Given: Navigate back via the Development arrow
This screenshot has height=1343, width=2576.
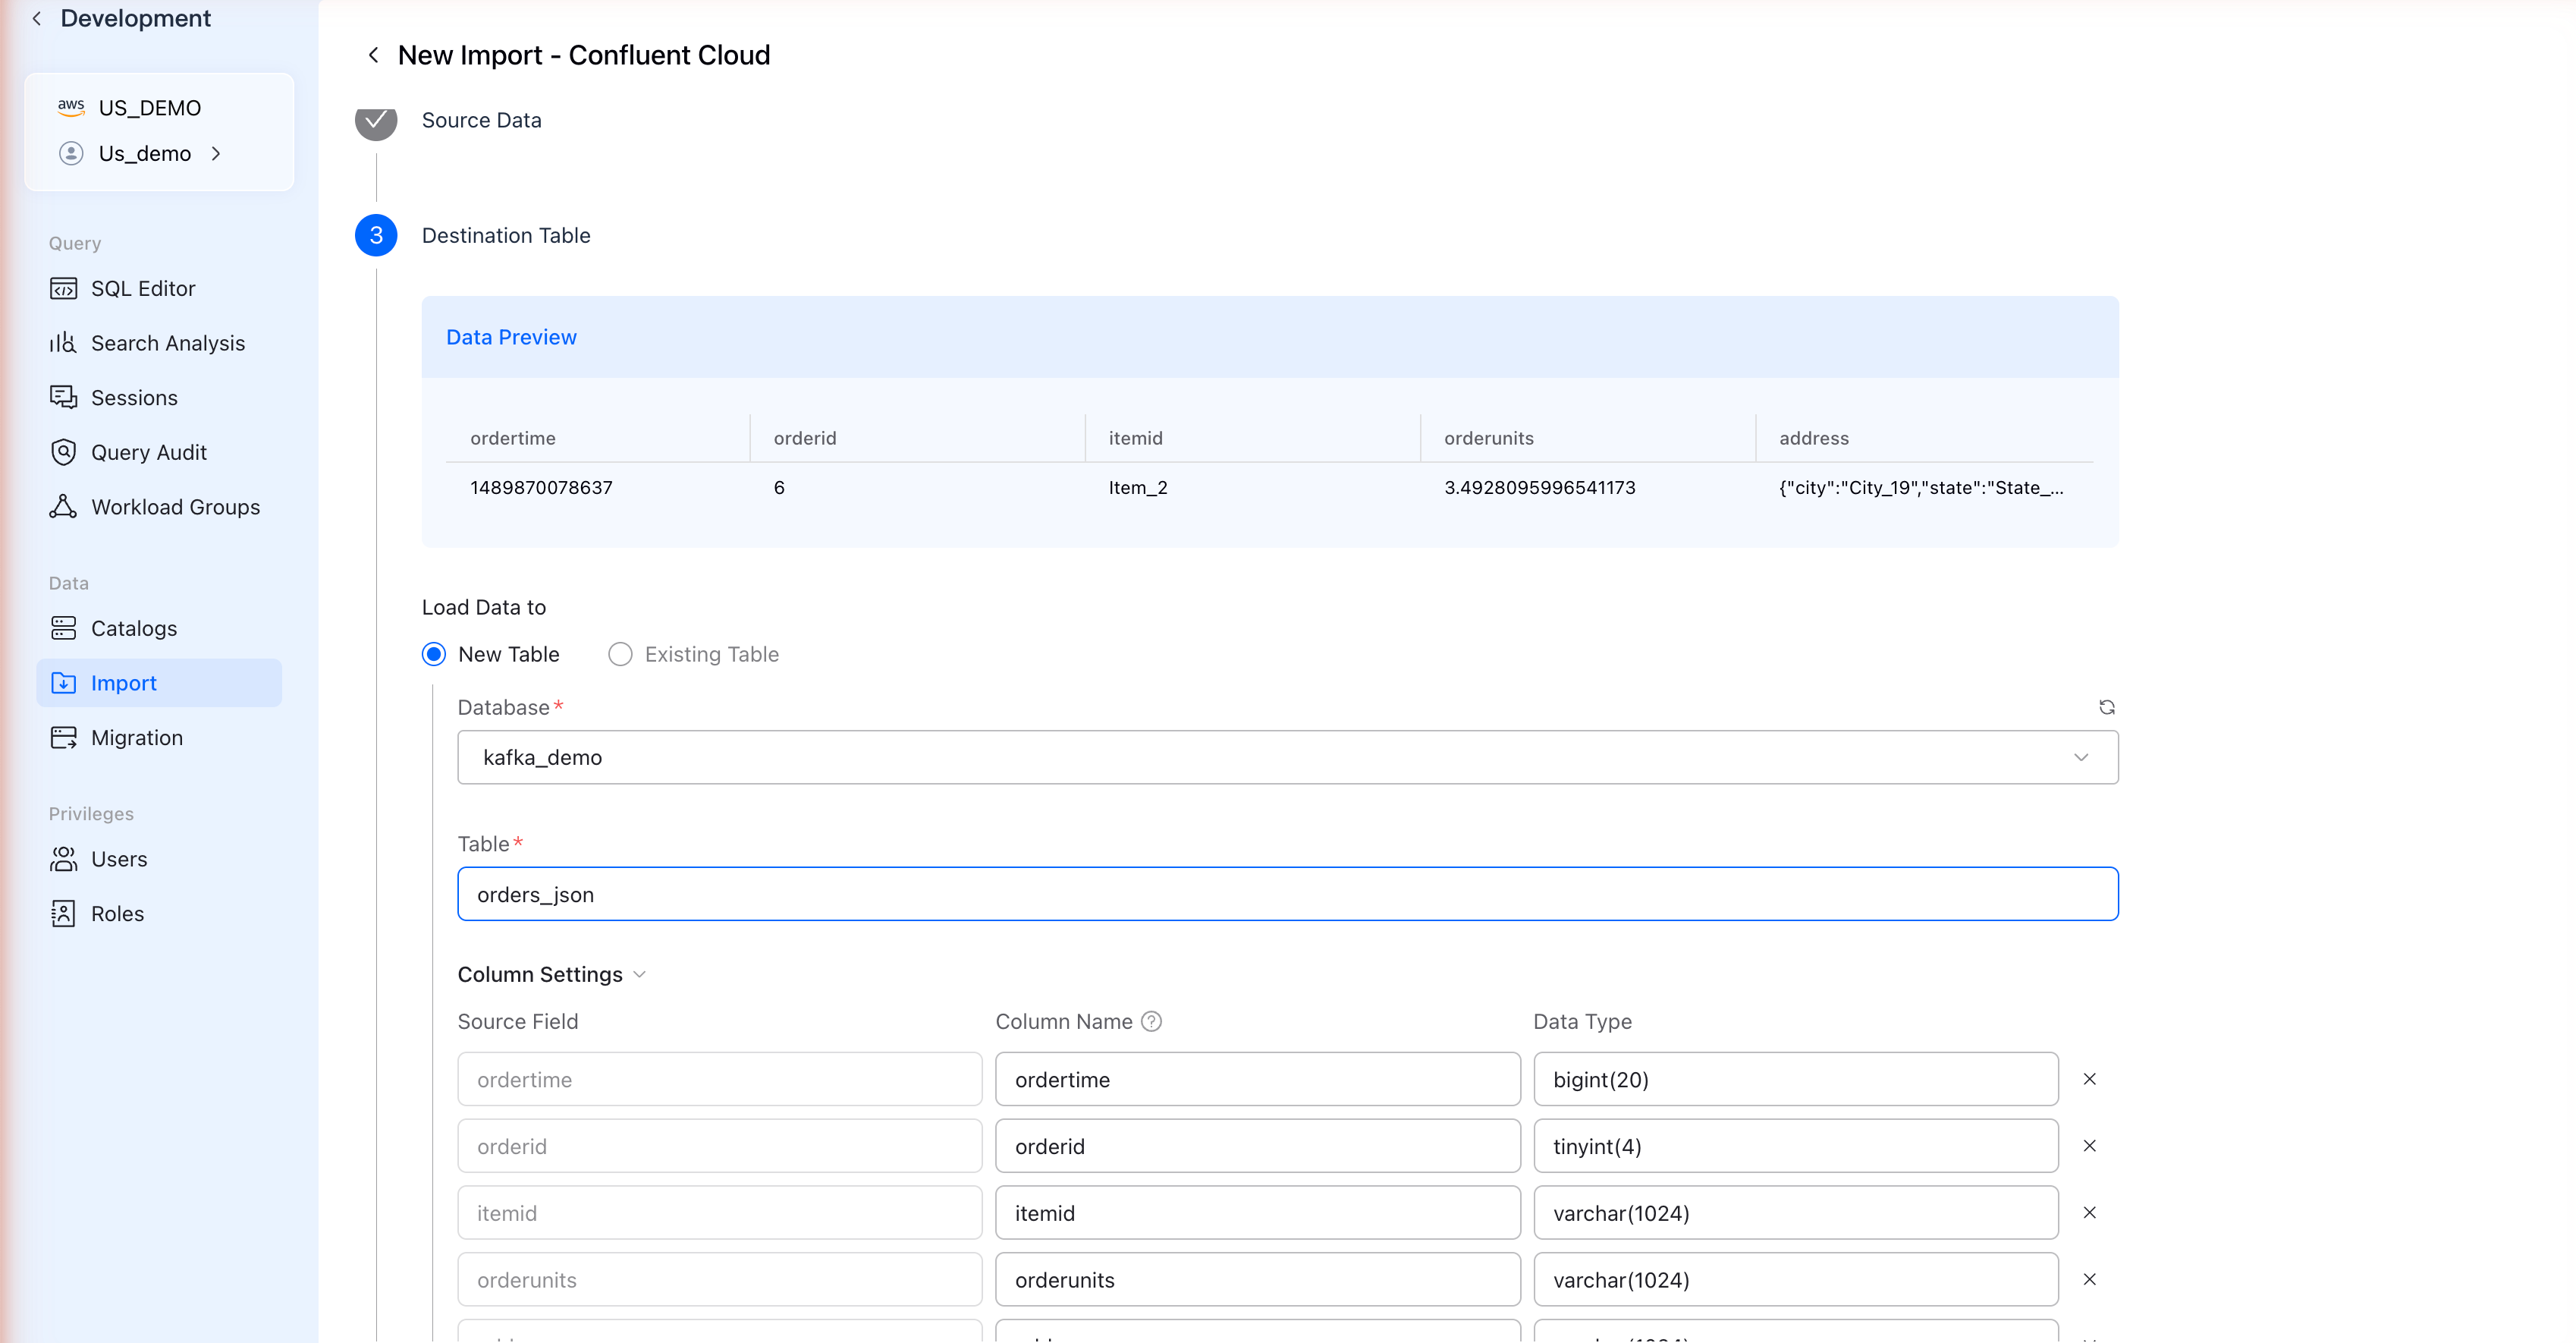Looking at the screenshot, I should tap(37, 18).
